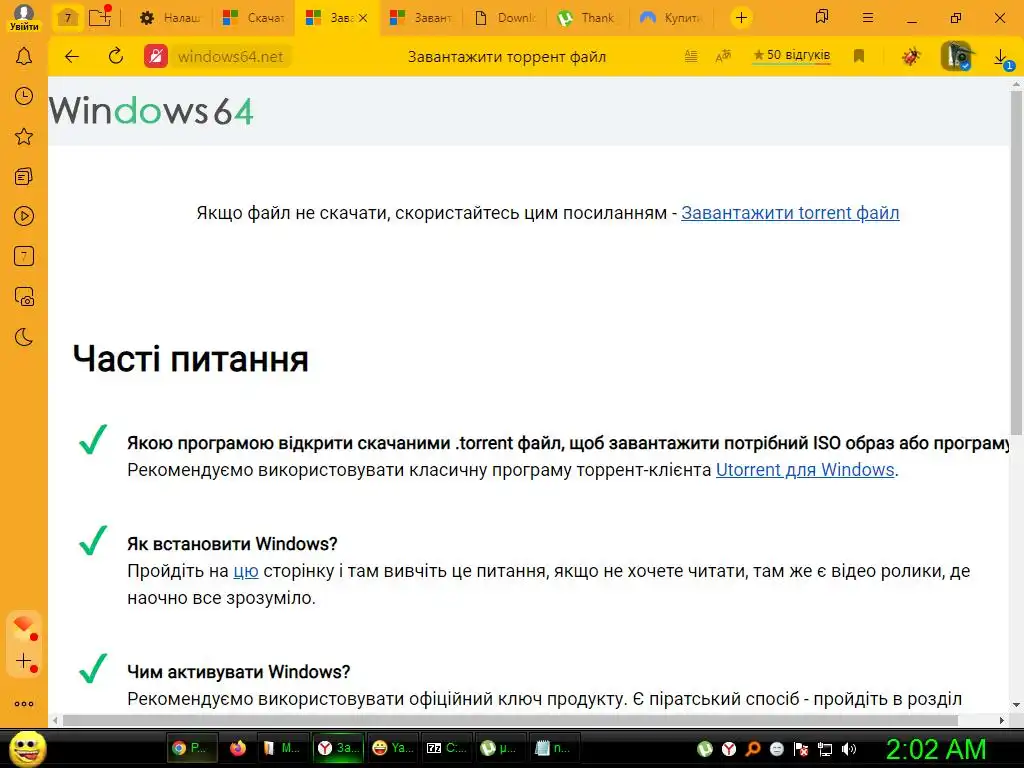Open Favorites star icon in sidebar
Image resolution: width=1024 pixels, height=768 pixels.
tap(24, 136)
